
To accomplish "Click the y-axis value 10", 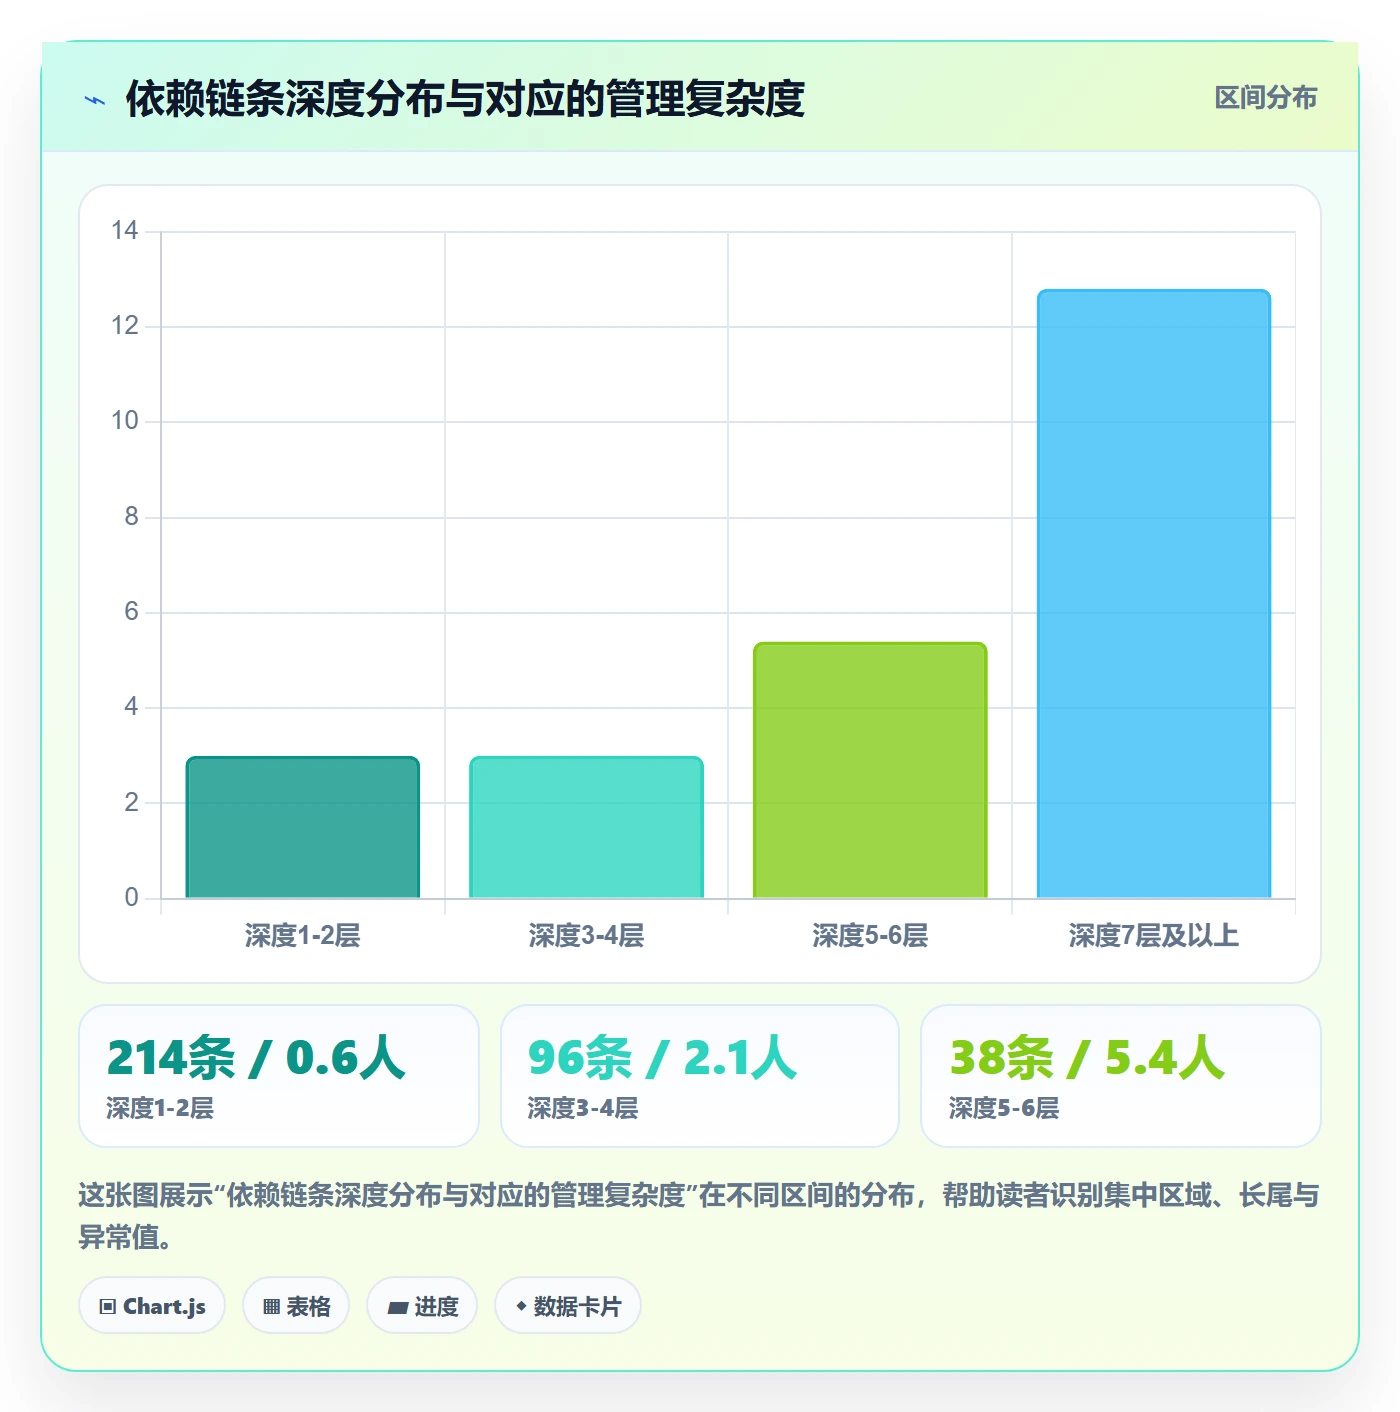I will [x=125, y=421].
